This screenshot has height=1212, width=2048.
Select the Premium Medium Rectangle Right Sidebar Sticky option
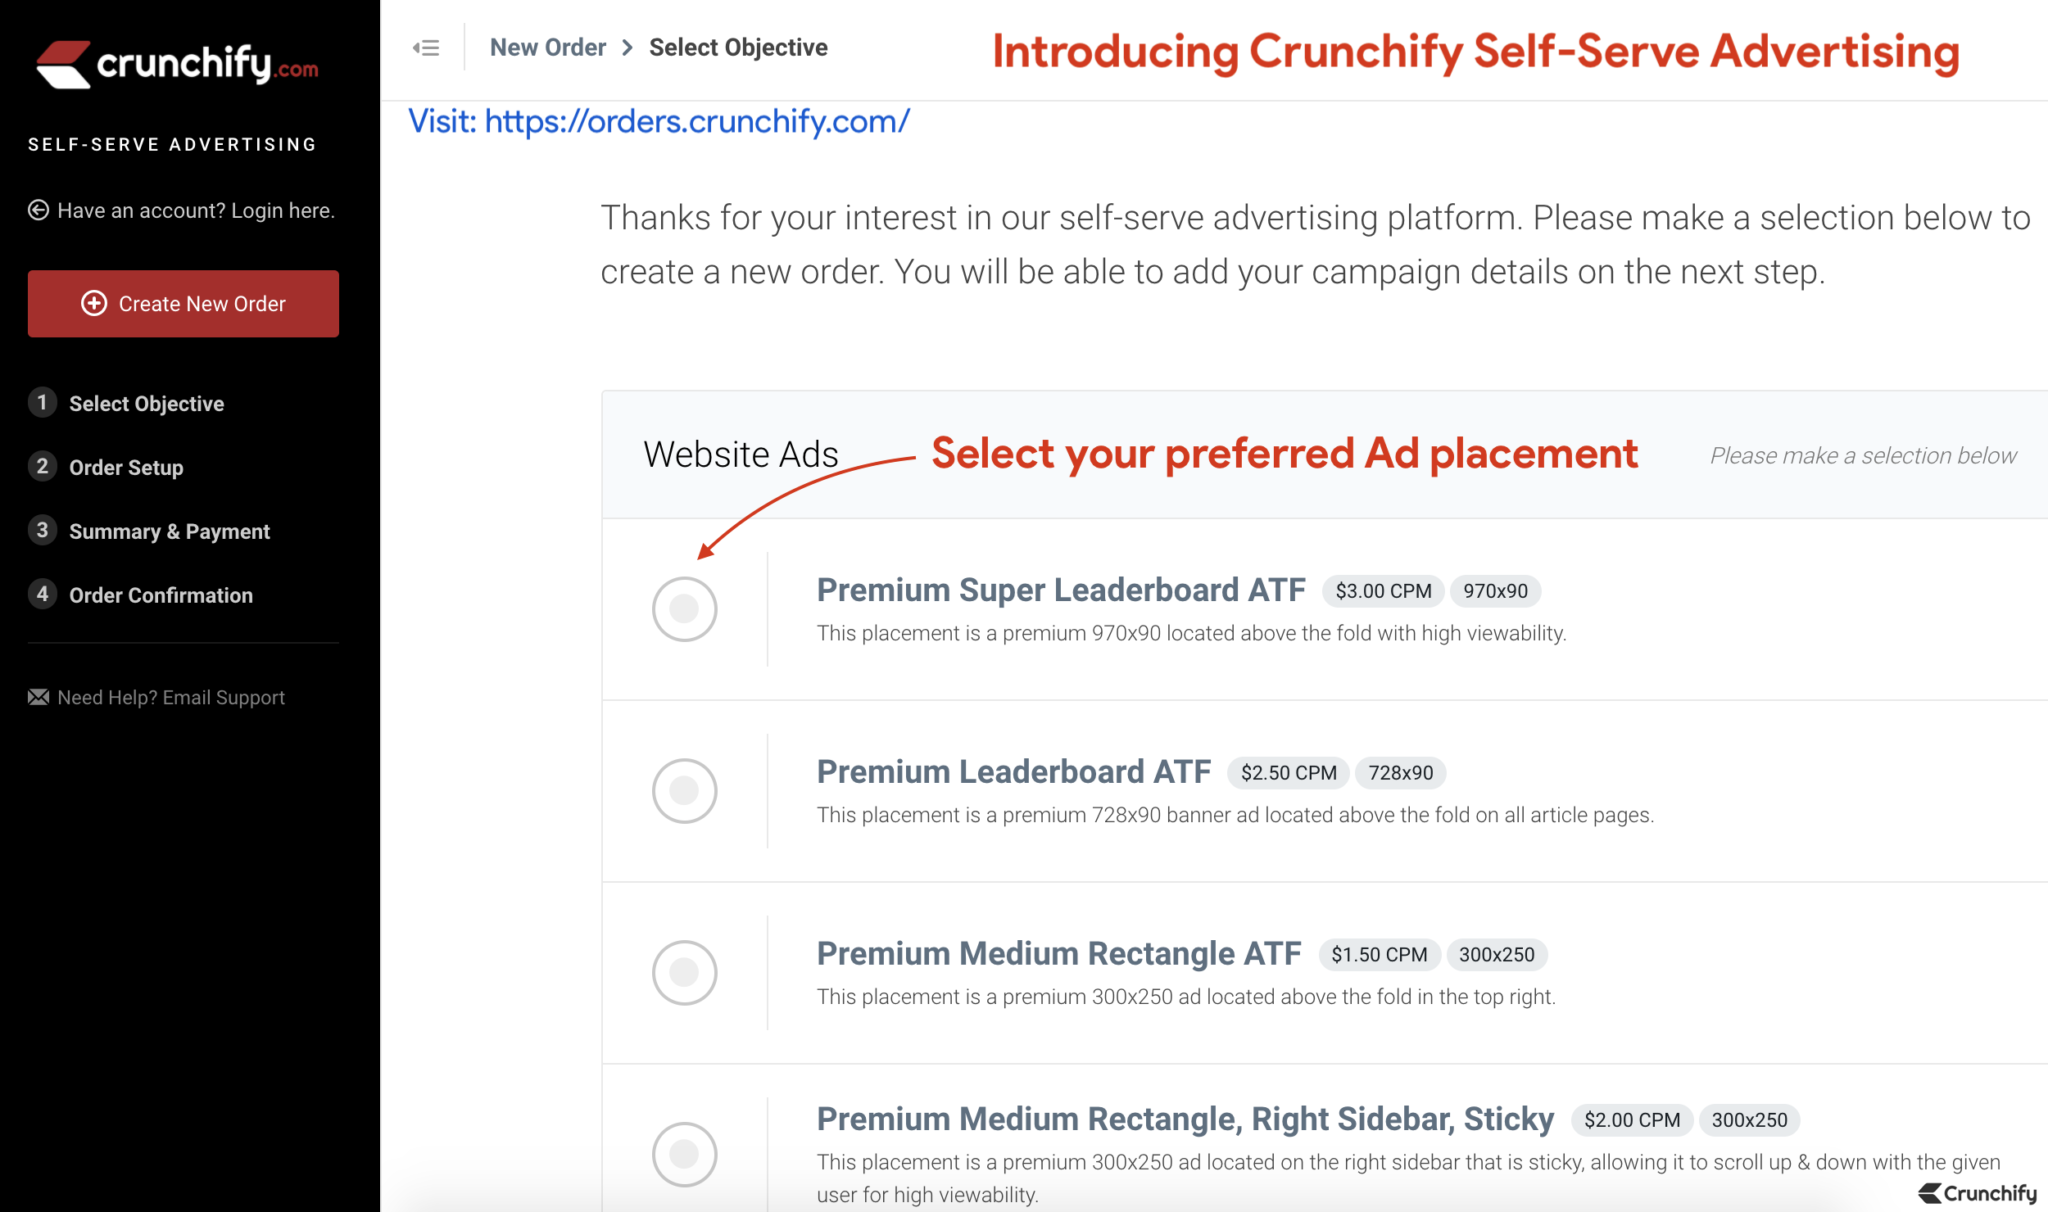(684, 1153)
